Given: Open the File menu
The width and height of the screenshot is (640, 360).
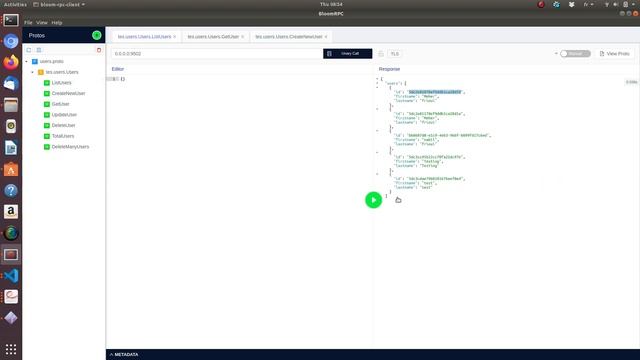Looking at the screenshot, I should pyautogui.click(x=28, y=22).
